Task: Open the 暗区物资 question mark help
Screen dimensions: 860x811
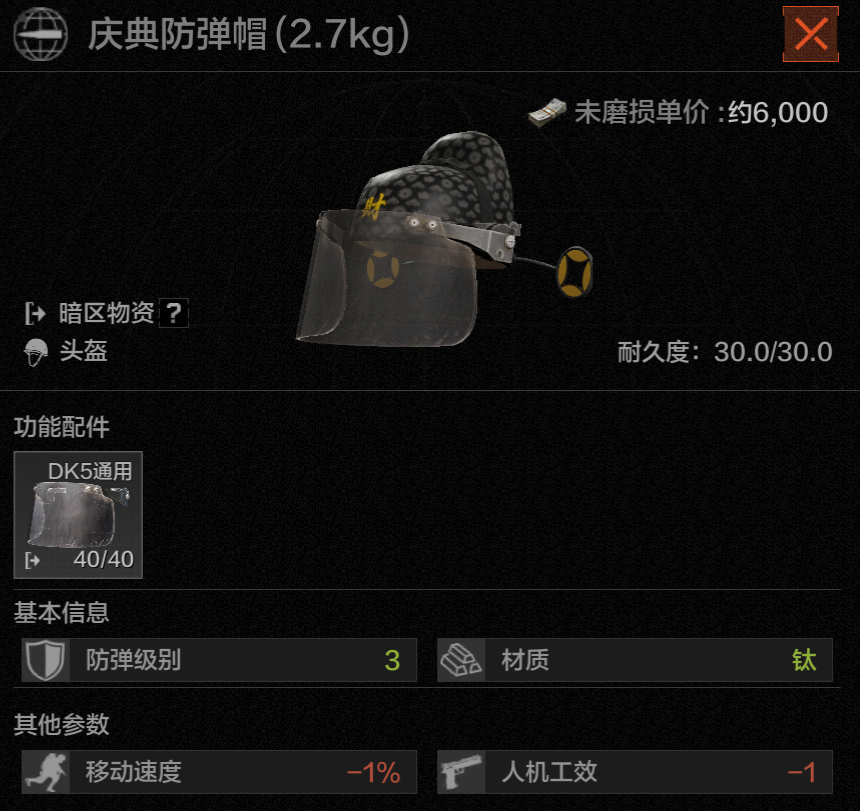Action: 174,313
